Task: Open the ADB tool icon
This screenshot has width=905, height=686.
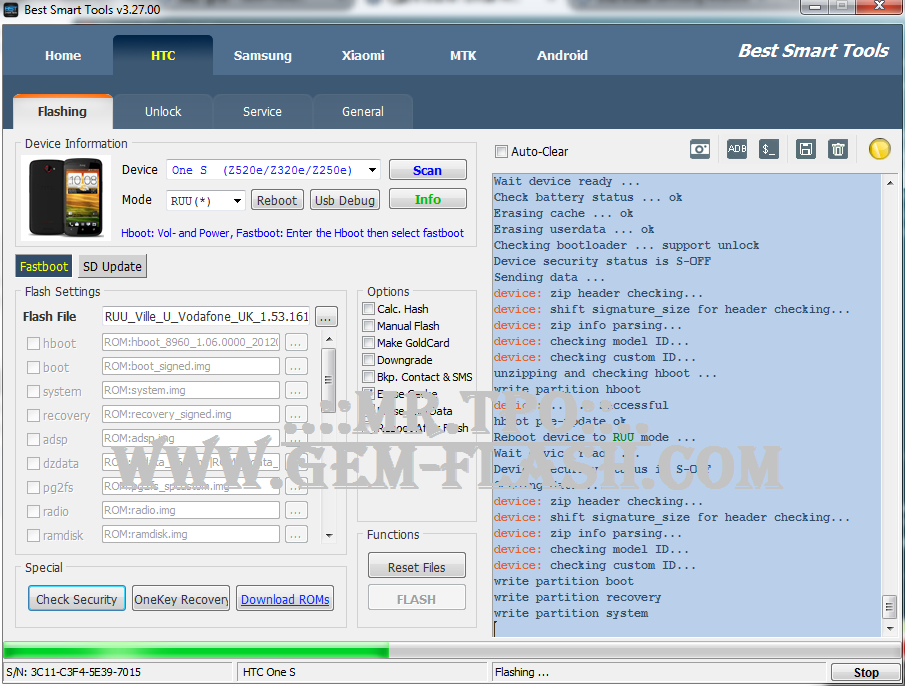Action: 736,149
